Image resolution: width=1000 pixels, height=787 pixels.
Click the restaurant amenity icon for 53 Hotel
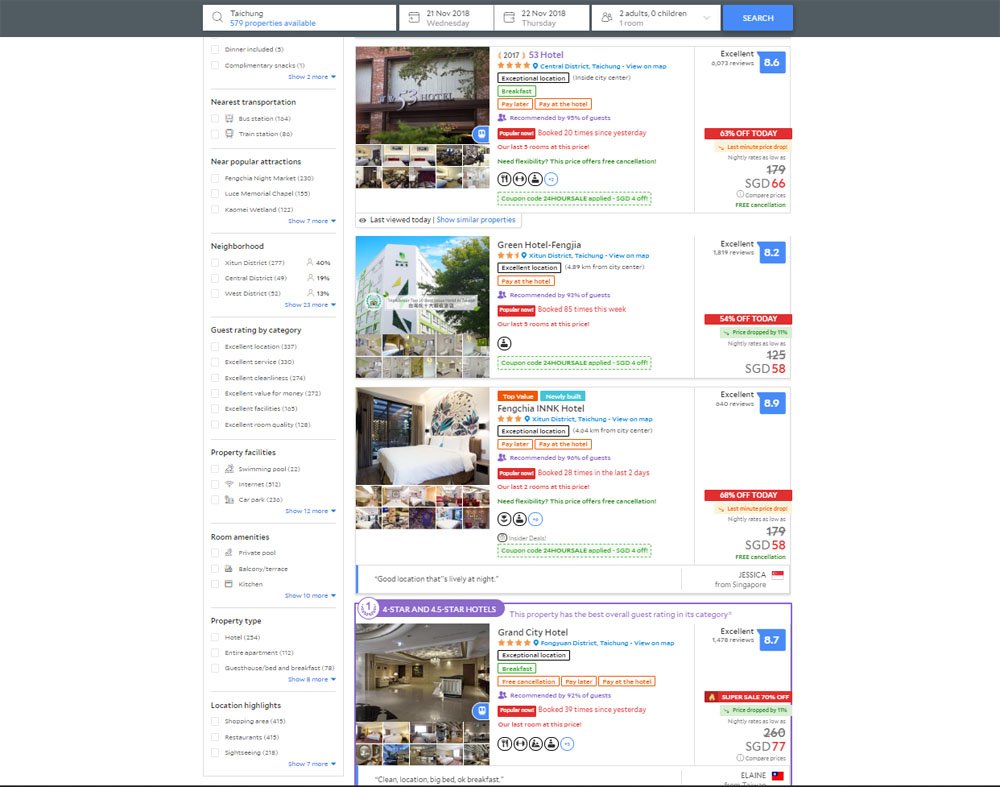pos(504,179)
